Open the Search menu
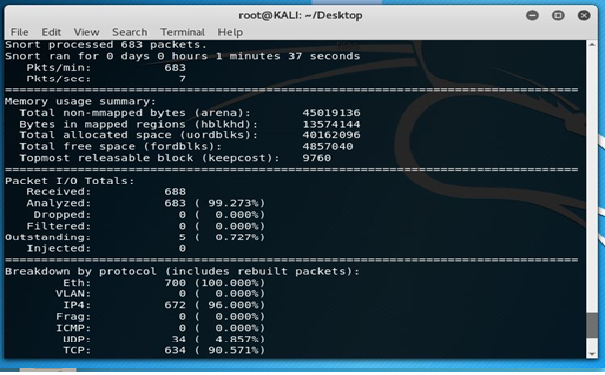605x375 pixels. (129, 32)
